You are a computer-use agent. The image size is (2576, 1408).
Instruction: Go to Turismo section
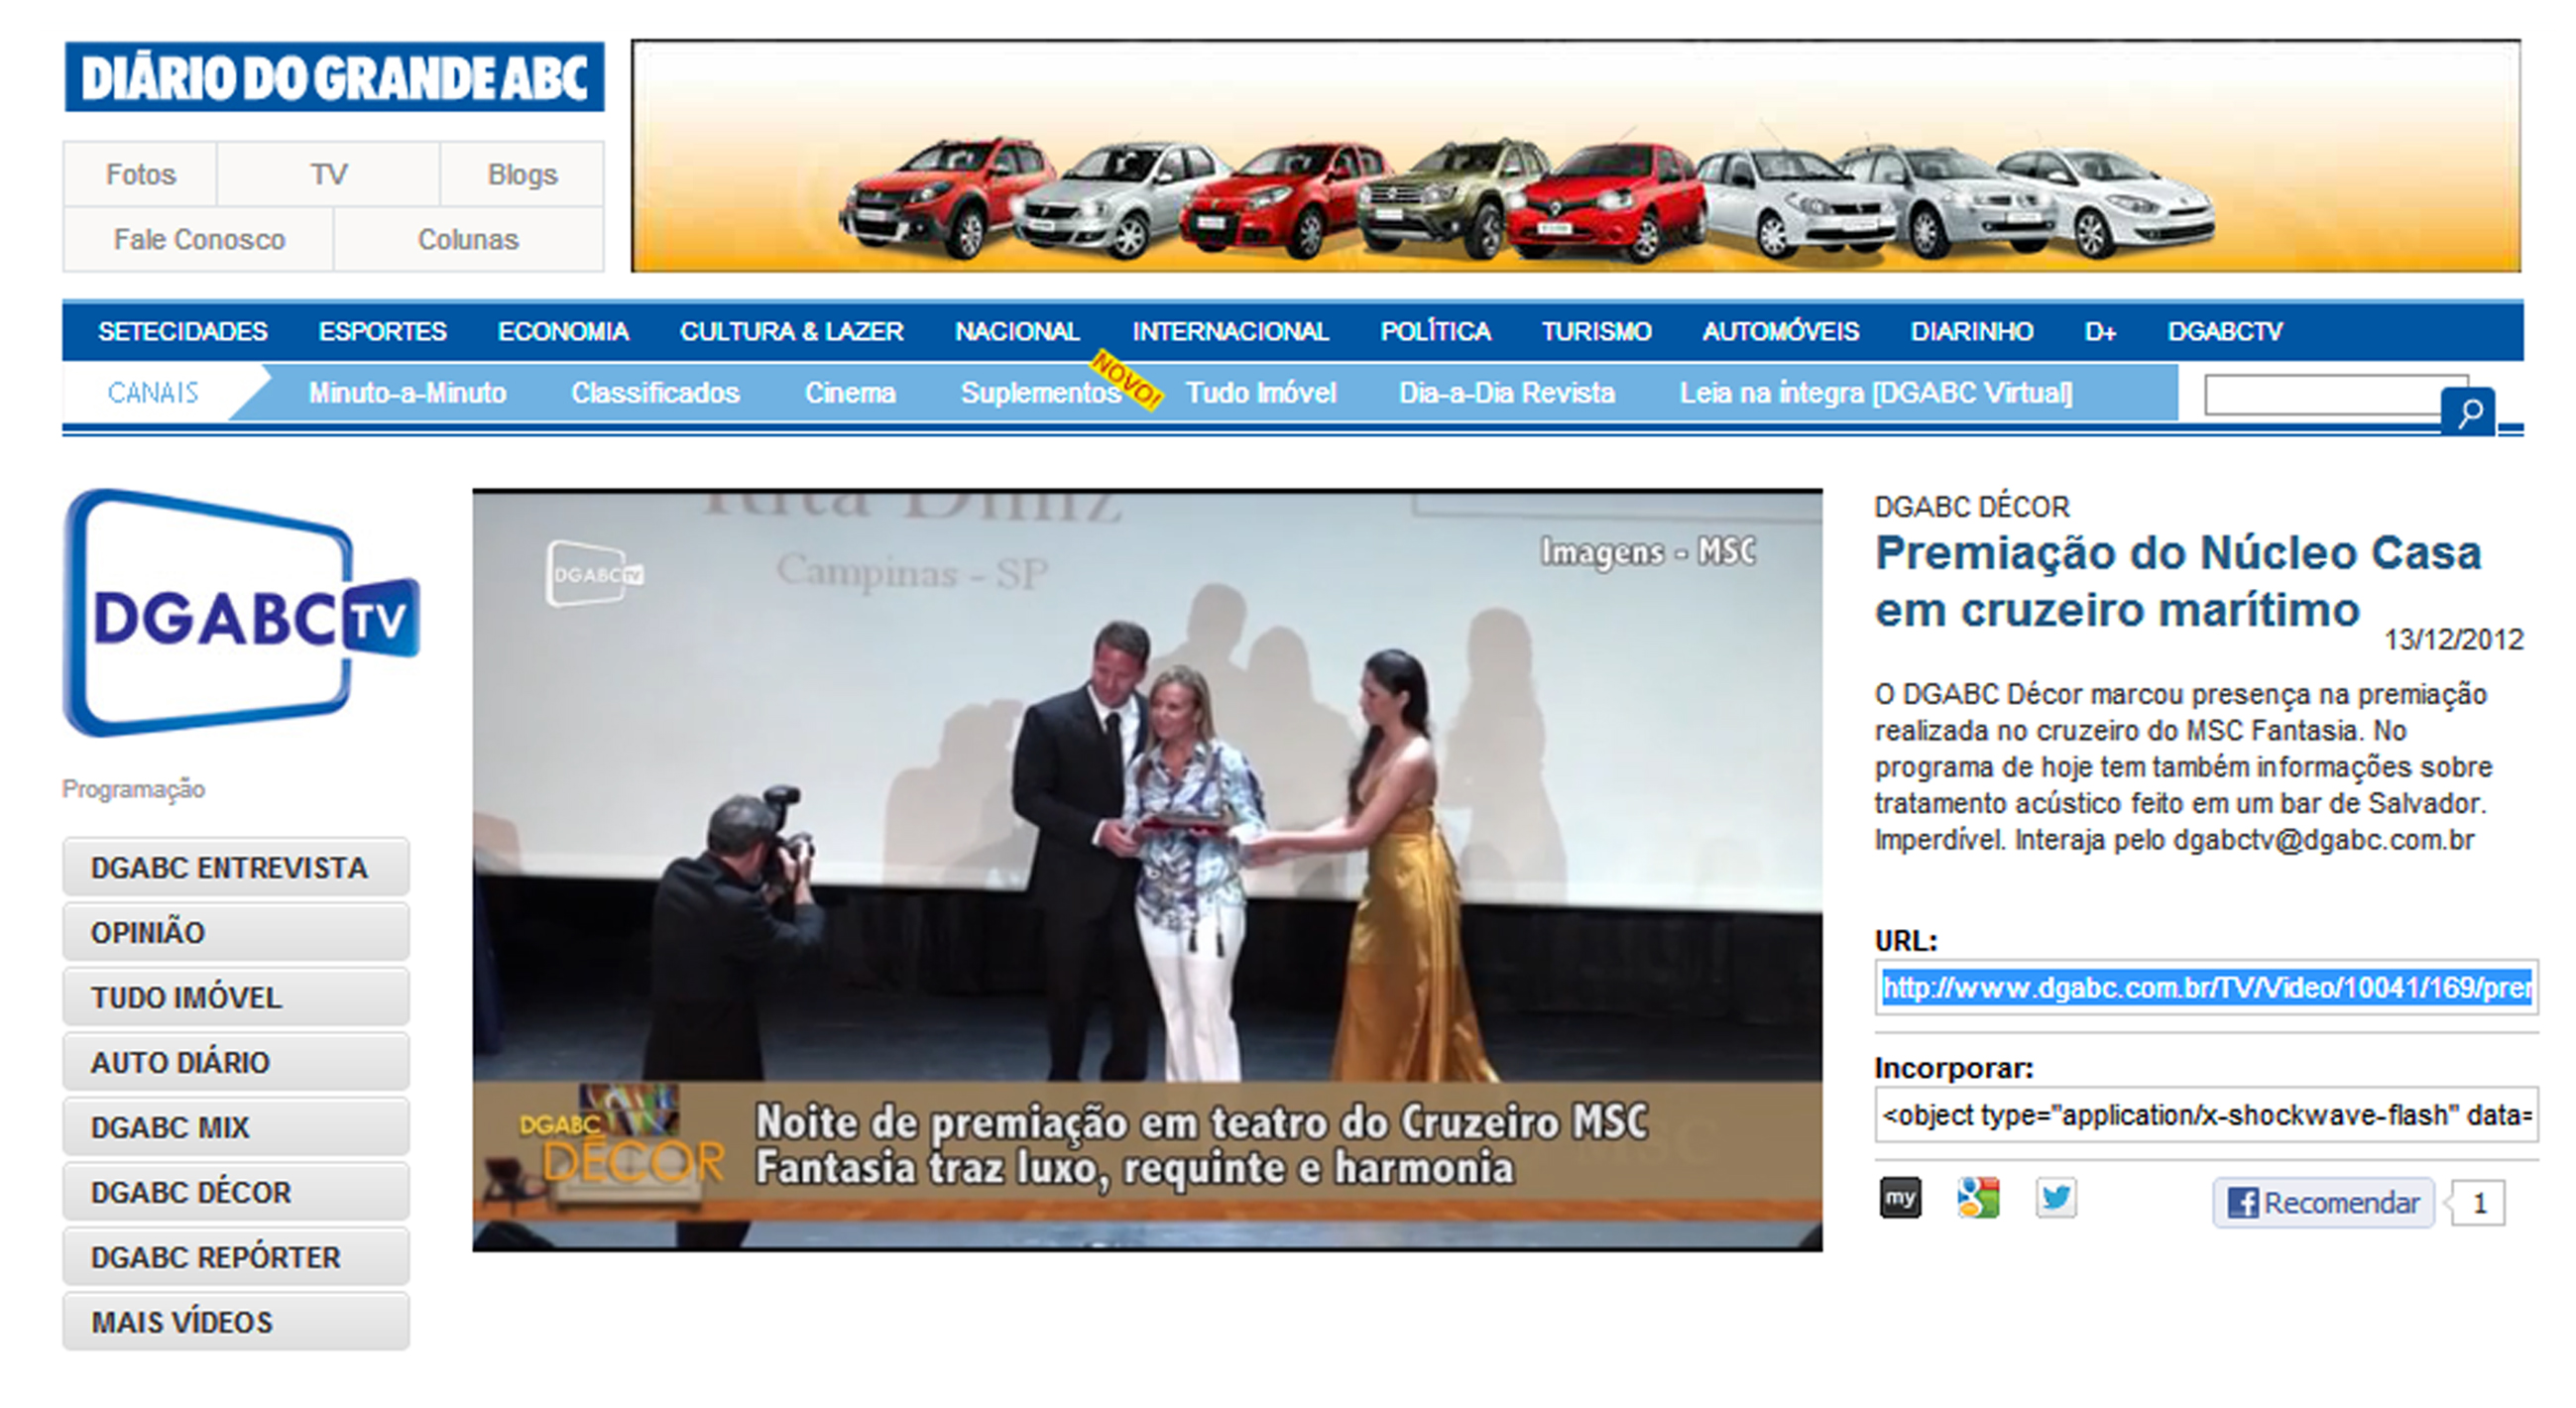pos(1596,331)
